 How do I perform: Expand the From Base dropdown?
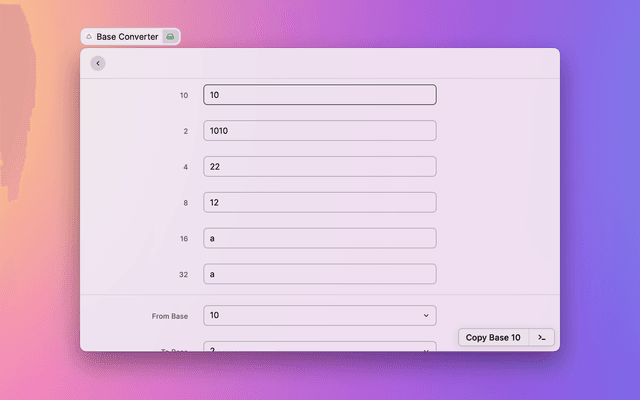point(320,316)
